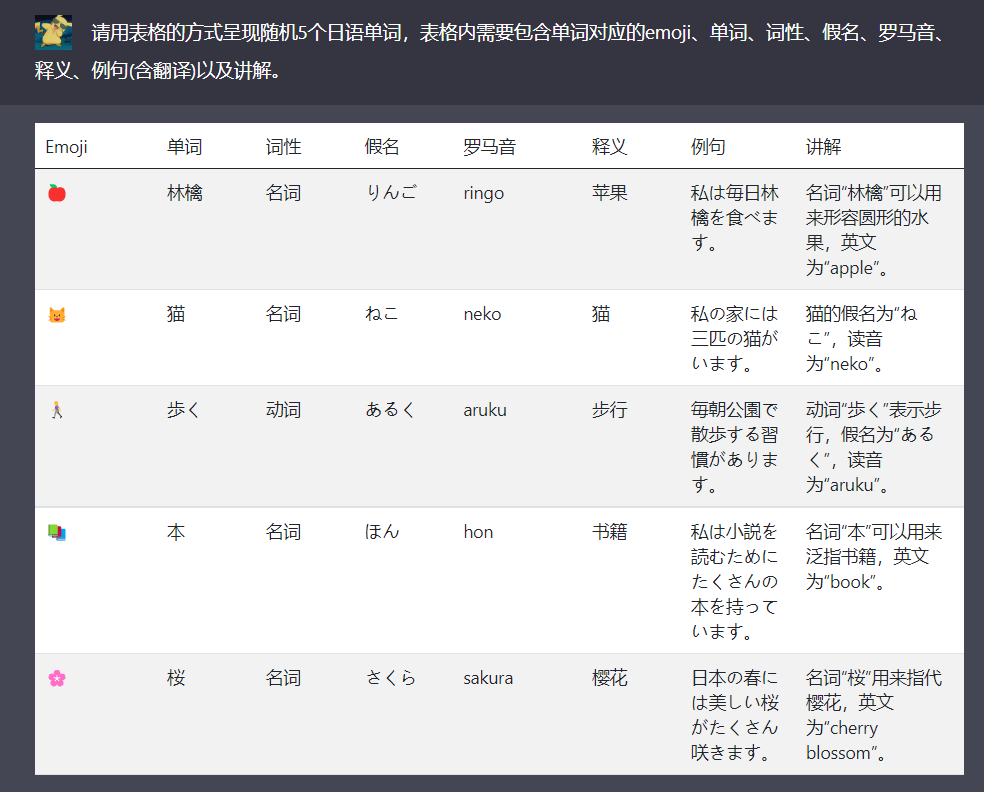Click the 动词 part-of-speech cell

coord(283,410)
